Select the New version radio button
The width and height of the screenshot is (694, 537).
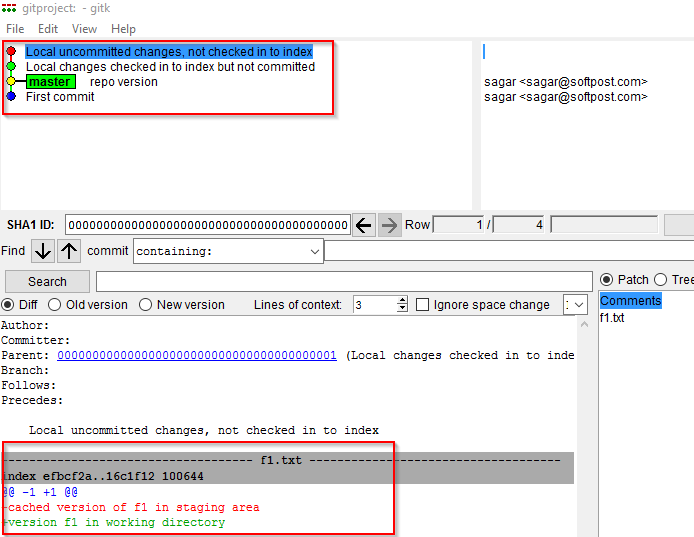click(145, 305)
